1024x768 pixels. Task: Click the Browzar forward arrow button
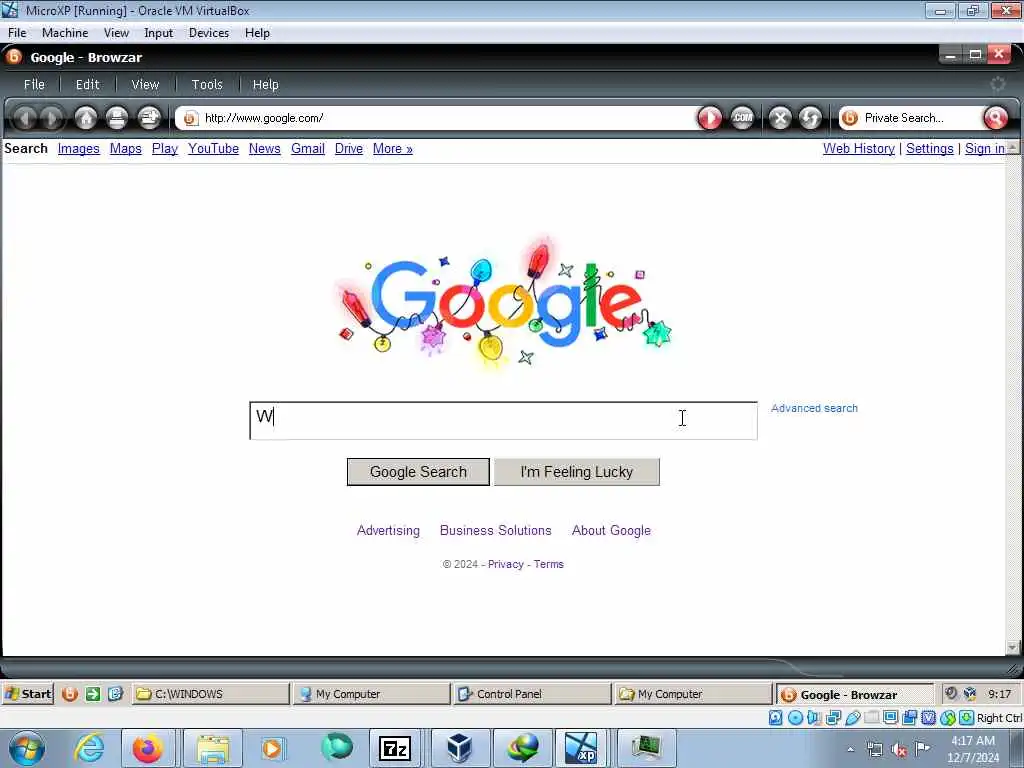[x=52, y=118]
